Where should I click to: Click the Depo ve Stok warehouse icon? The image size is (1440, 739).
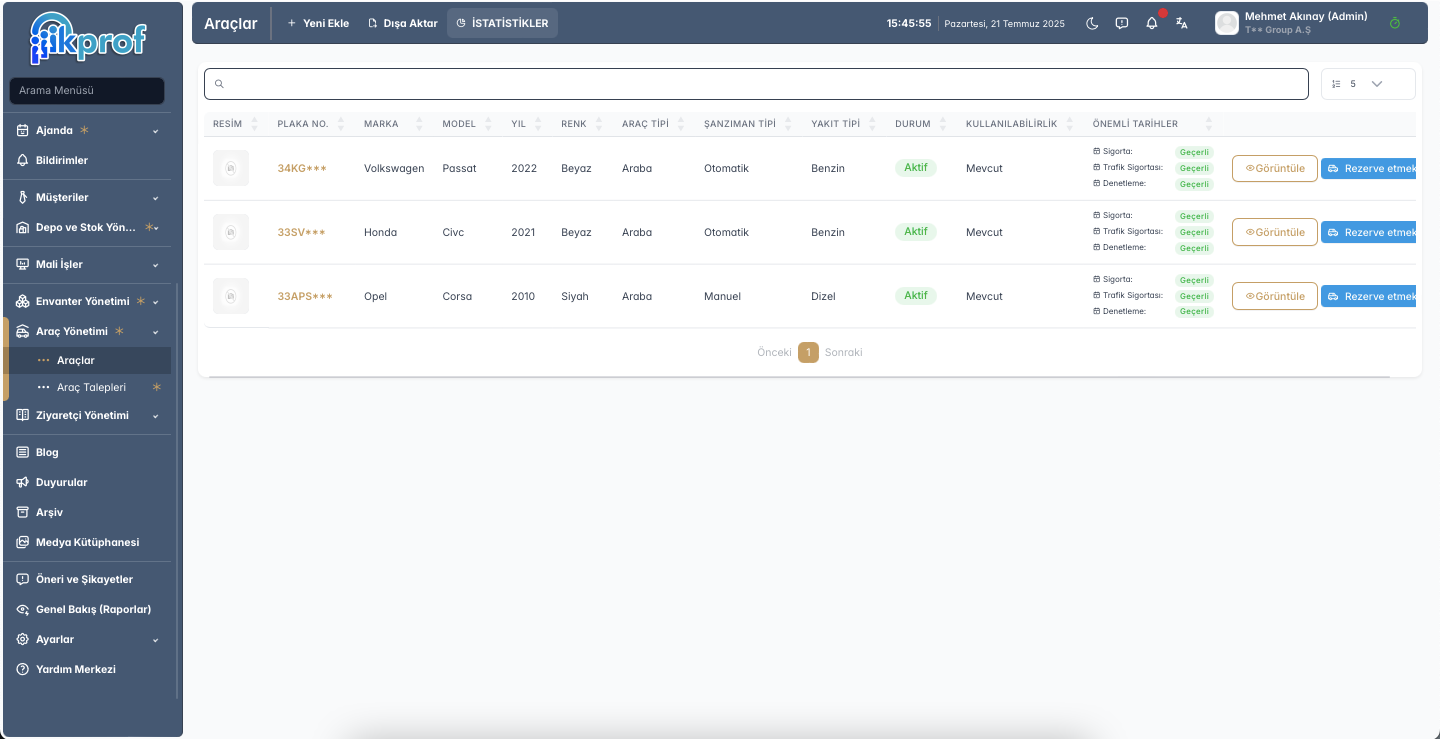[x=23, y=227]
